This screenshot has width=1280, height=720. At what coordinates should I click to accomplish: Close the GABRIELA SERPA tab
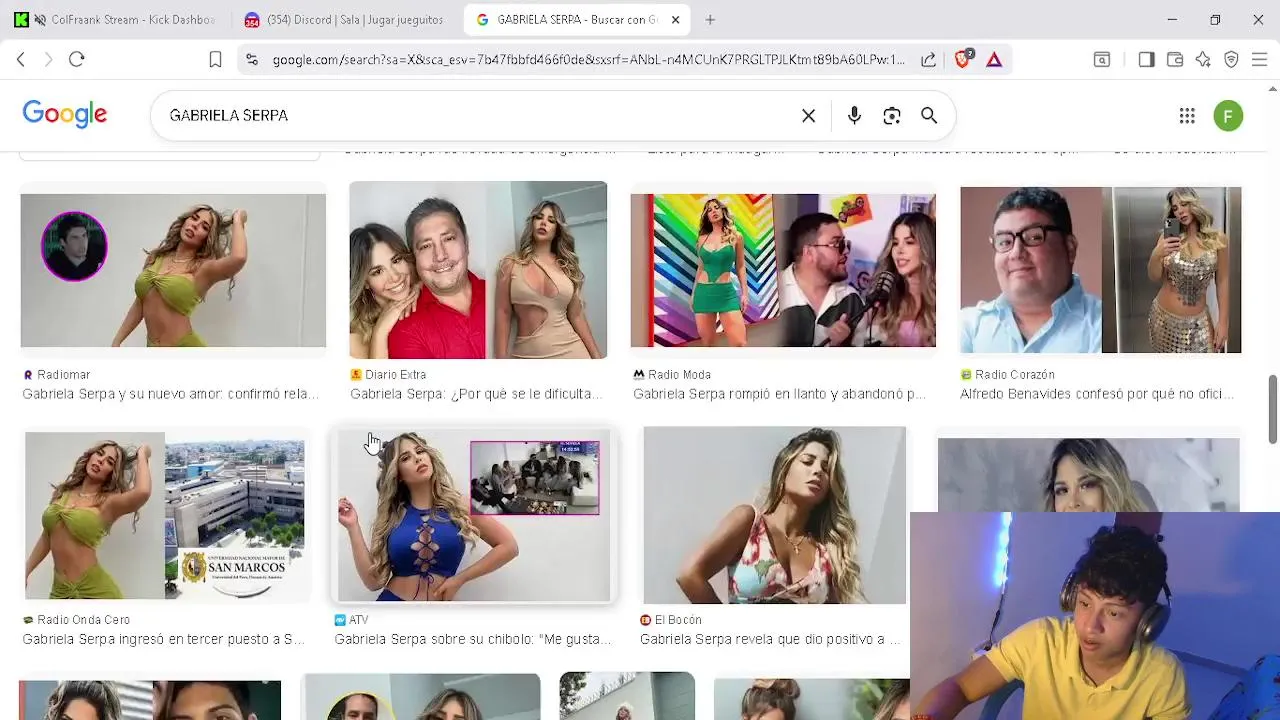[x=675, y=19]
